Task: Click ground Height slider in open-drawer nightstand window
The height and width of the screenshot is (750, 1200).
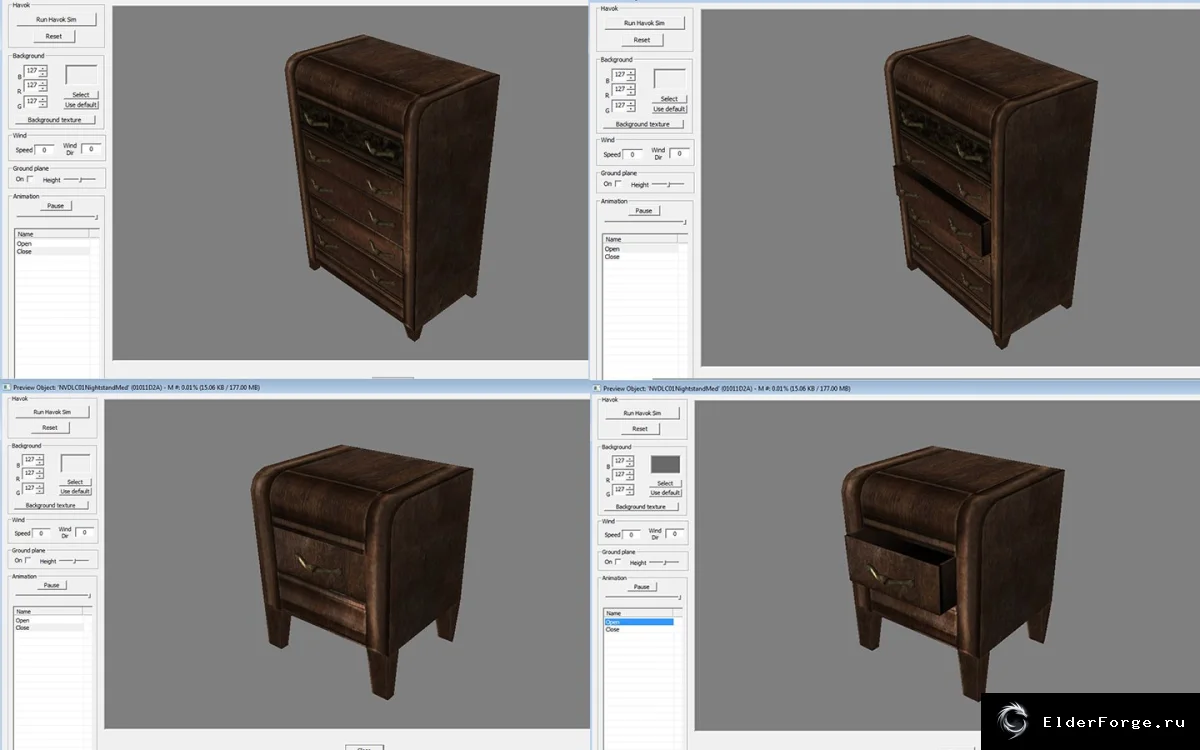Action: click(x=665, y=562)
